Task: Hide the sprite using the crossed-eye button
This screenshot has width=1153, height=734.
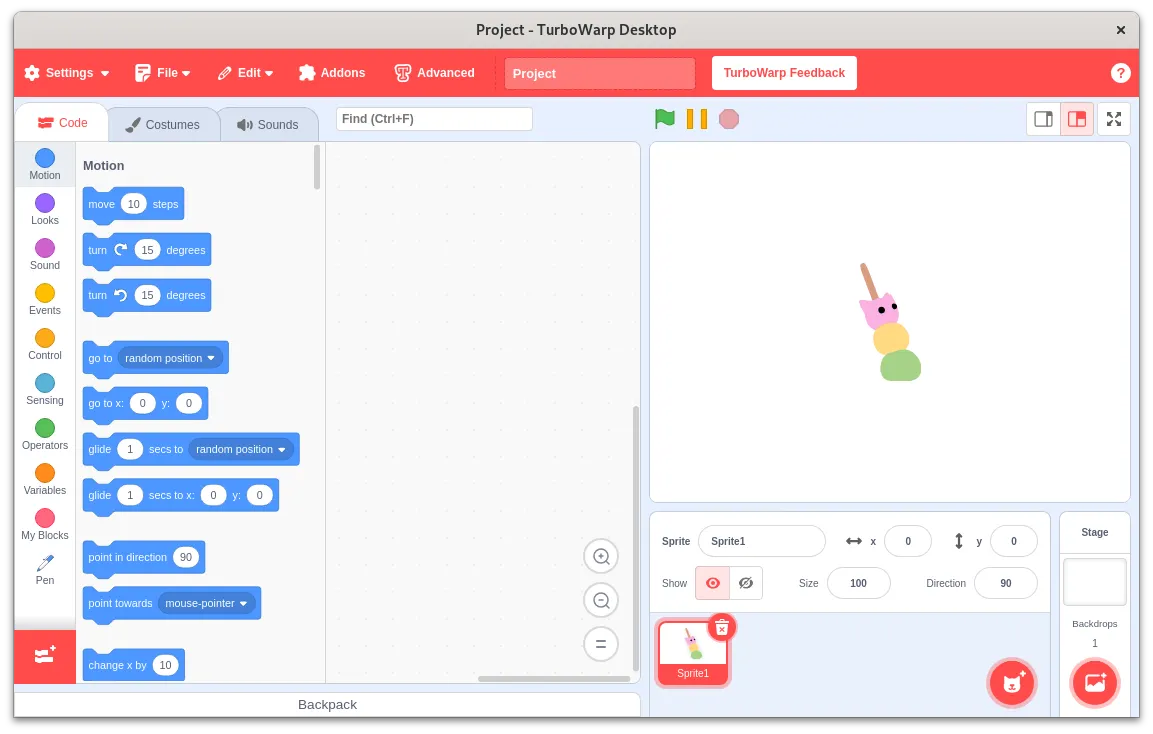Action: click(x=746, y=583)
